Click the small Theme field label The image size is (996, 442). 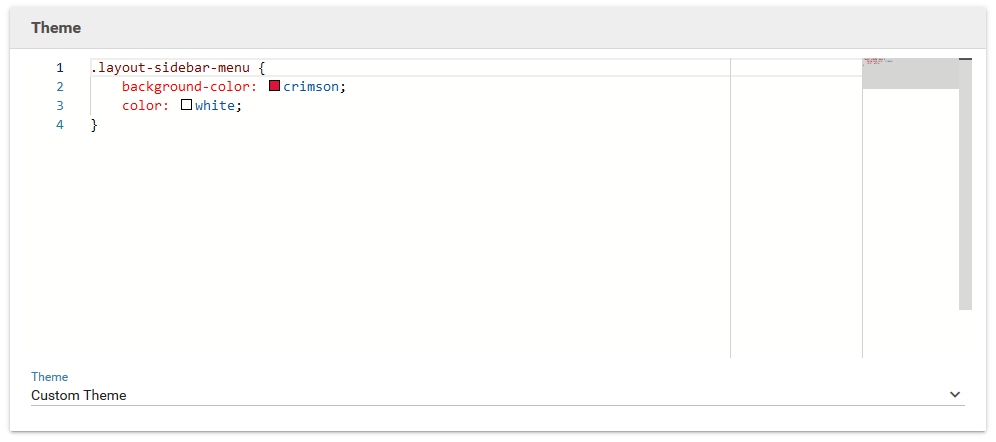[x=49, y=377]
